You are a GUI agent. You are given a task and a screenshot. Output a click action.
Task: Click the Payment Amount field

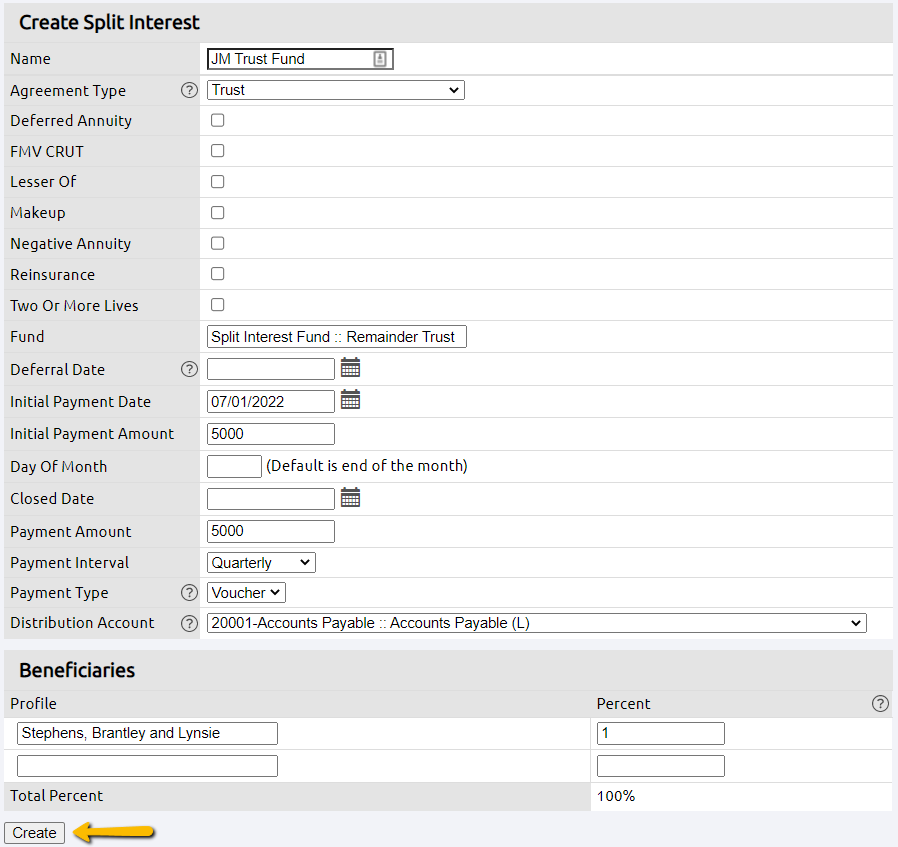pos(271,531)
